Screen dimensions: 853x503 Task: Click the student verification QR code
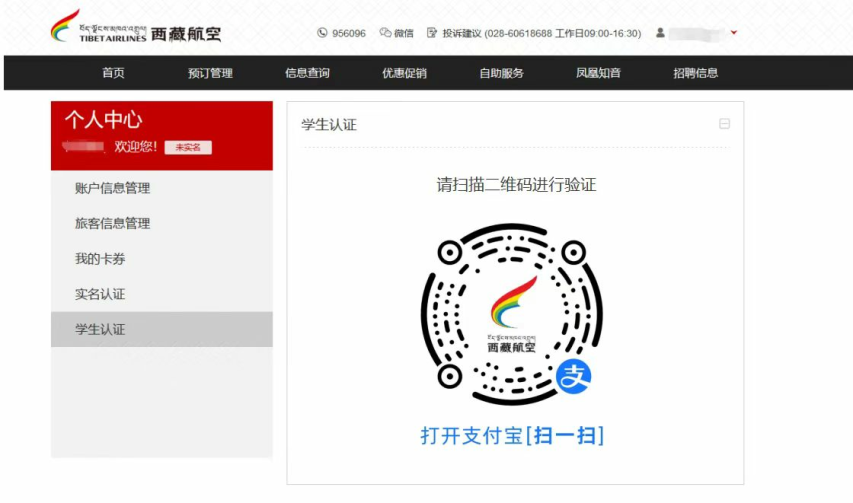point(512,314)
